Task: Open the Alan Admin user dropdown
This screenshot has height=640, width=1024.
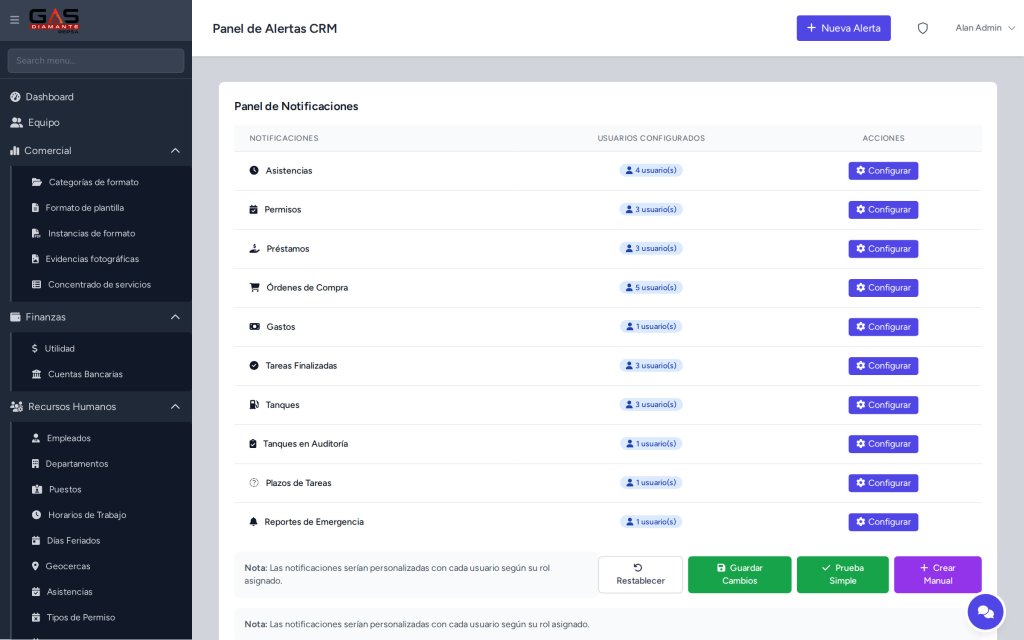Action: click(985, 28)
